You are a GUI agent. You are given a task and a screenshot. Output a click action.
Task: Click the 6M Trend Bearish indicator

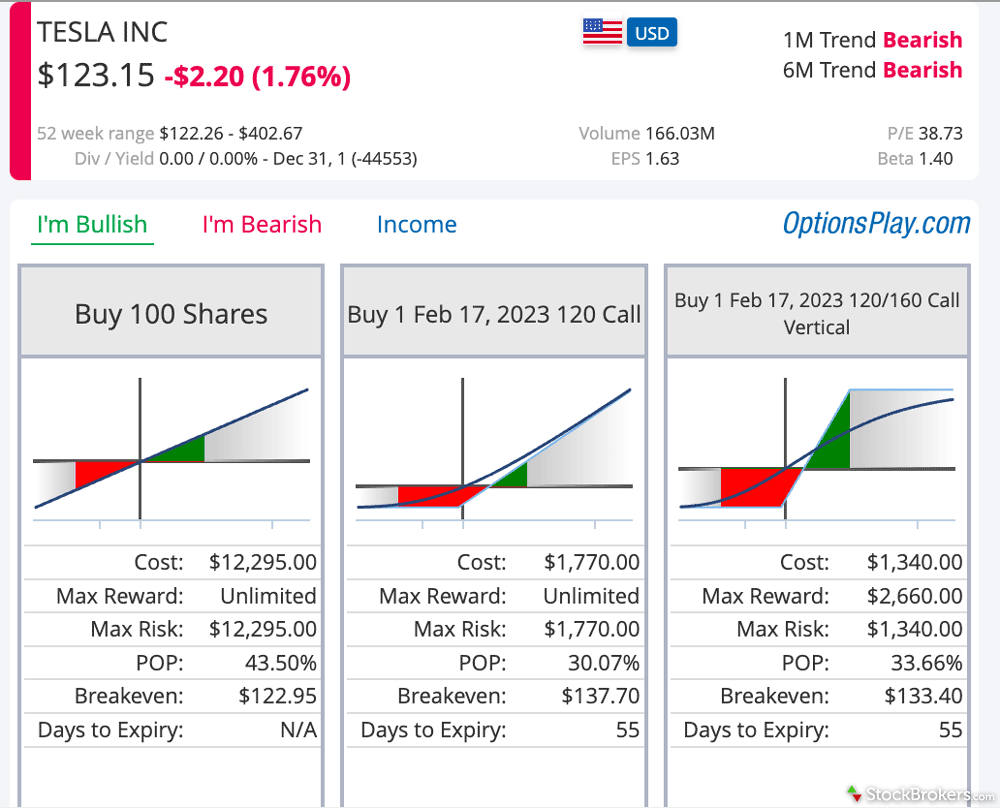tap(873, 70)
